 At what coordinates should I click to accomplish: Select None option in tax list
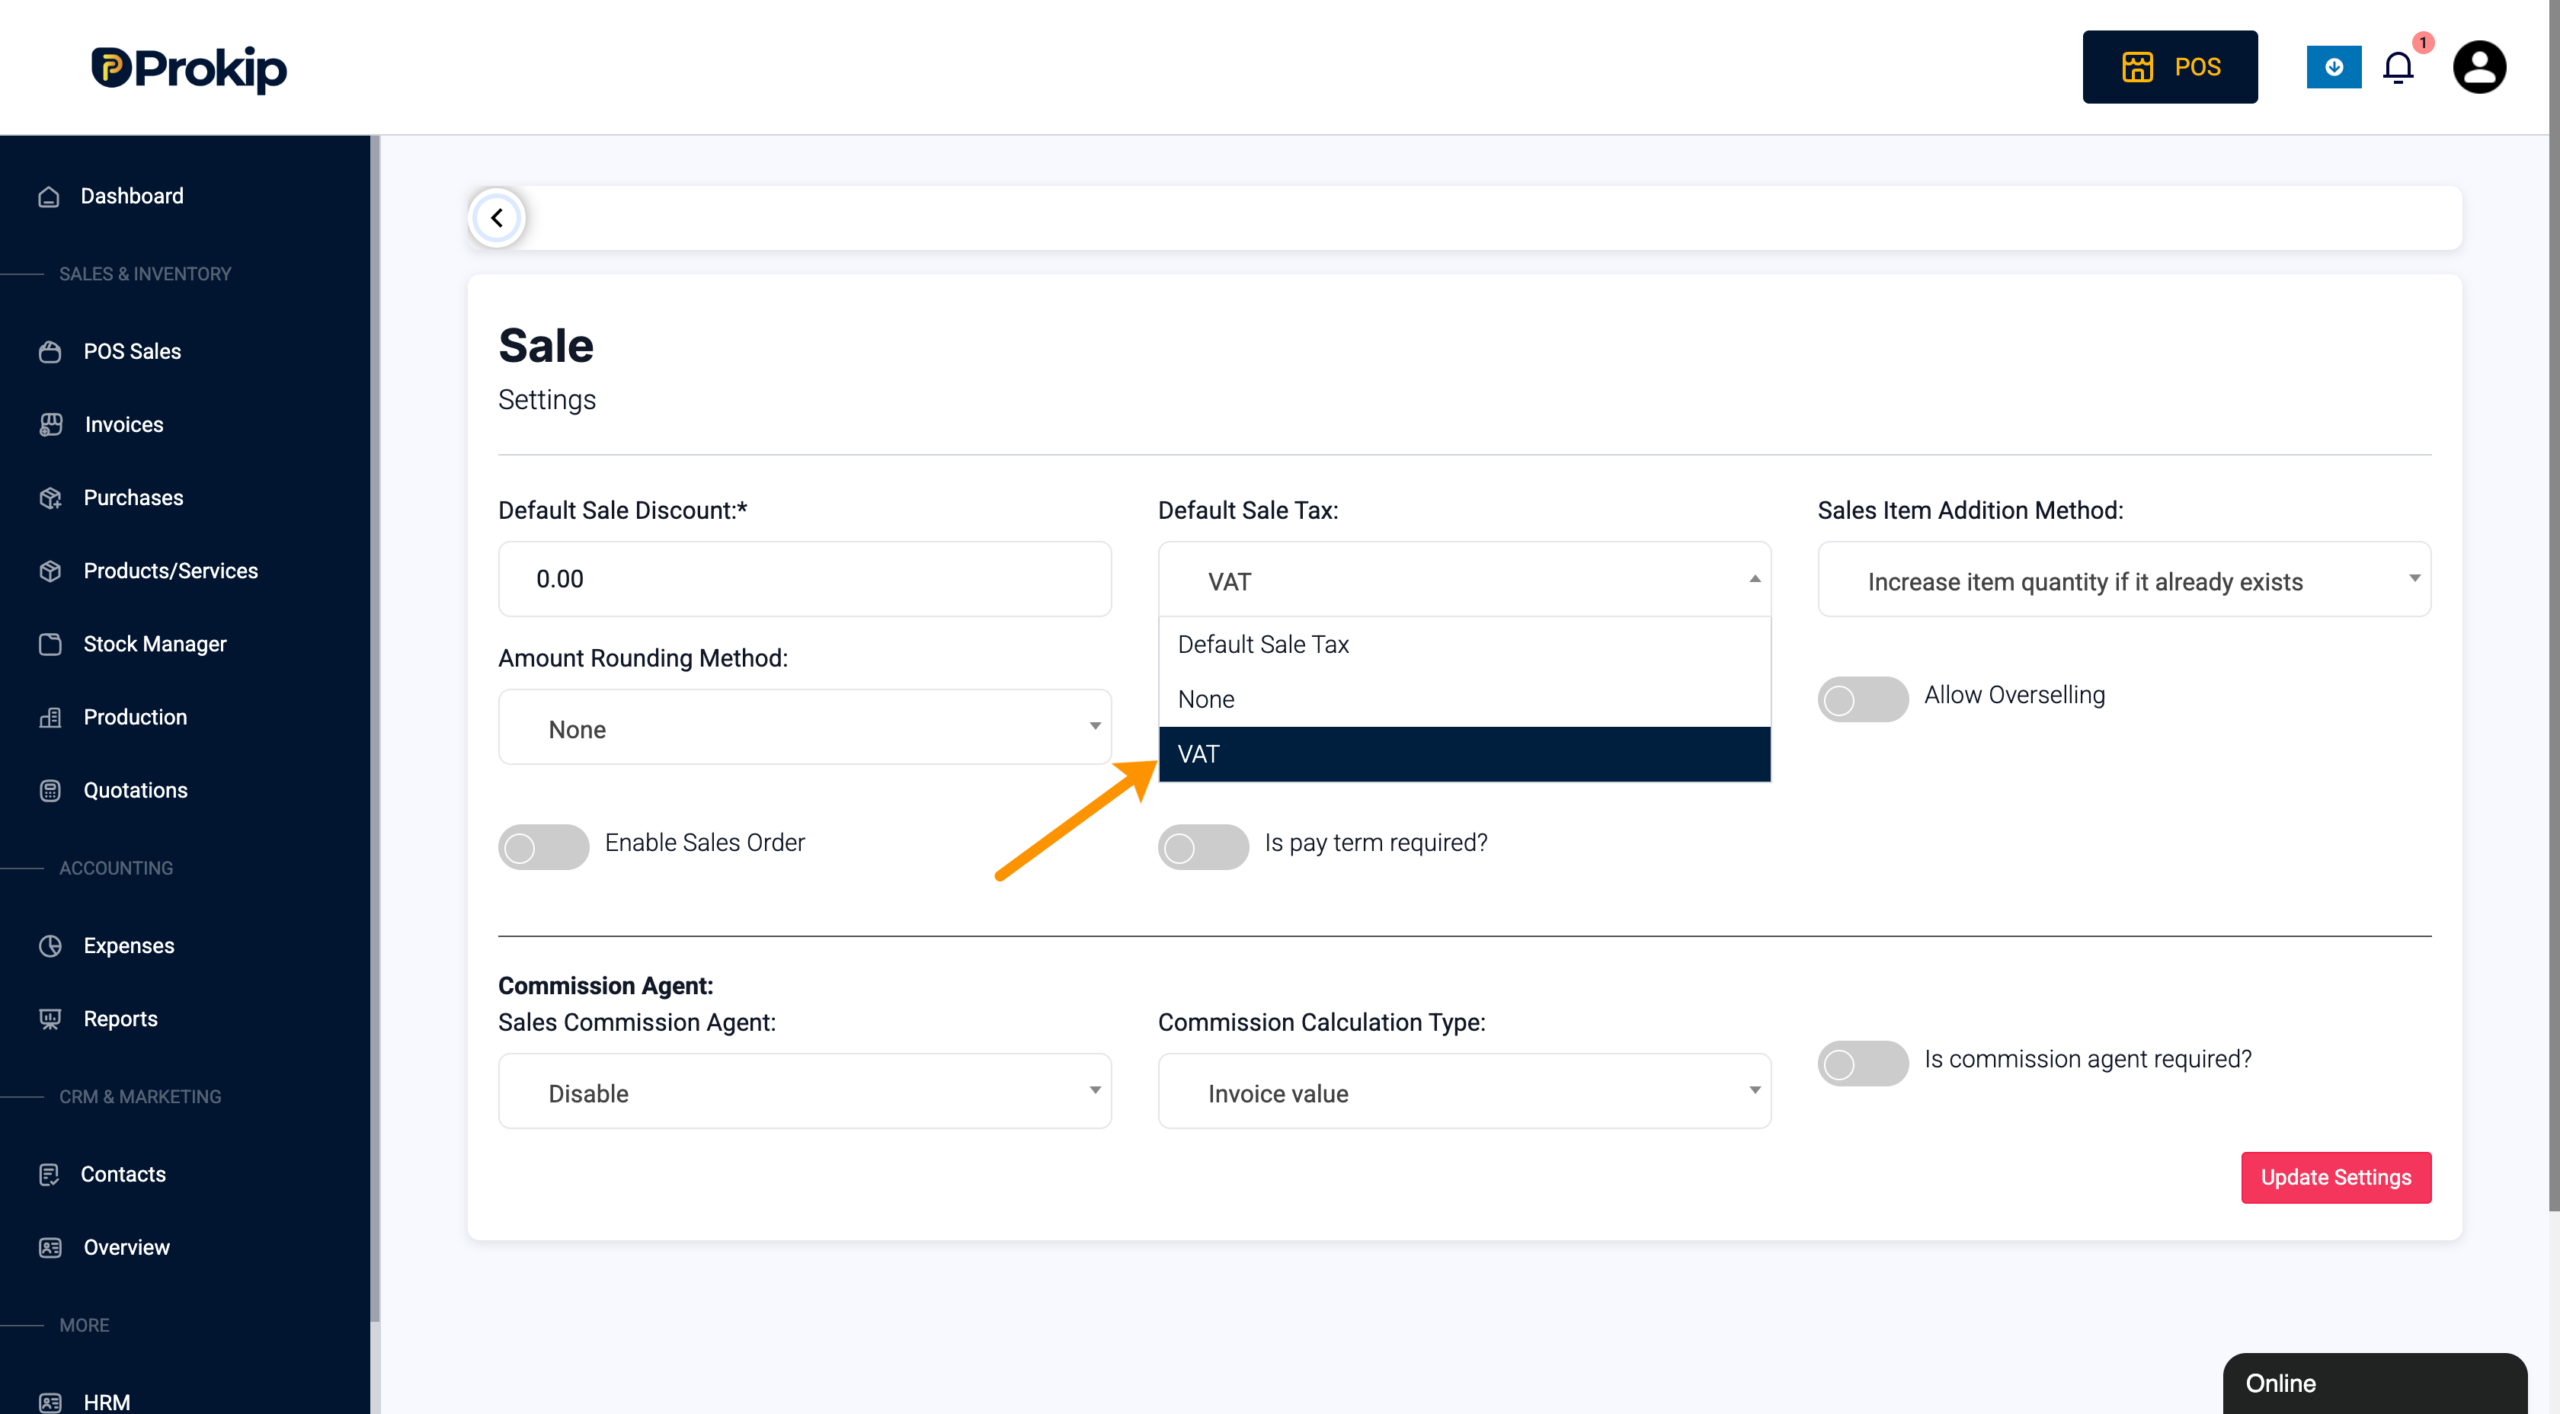point(1464,699)
